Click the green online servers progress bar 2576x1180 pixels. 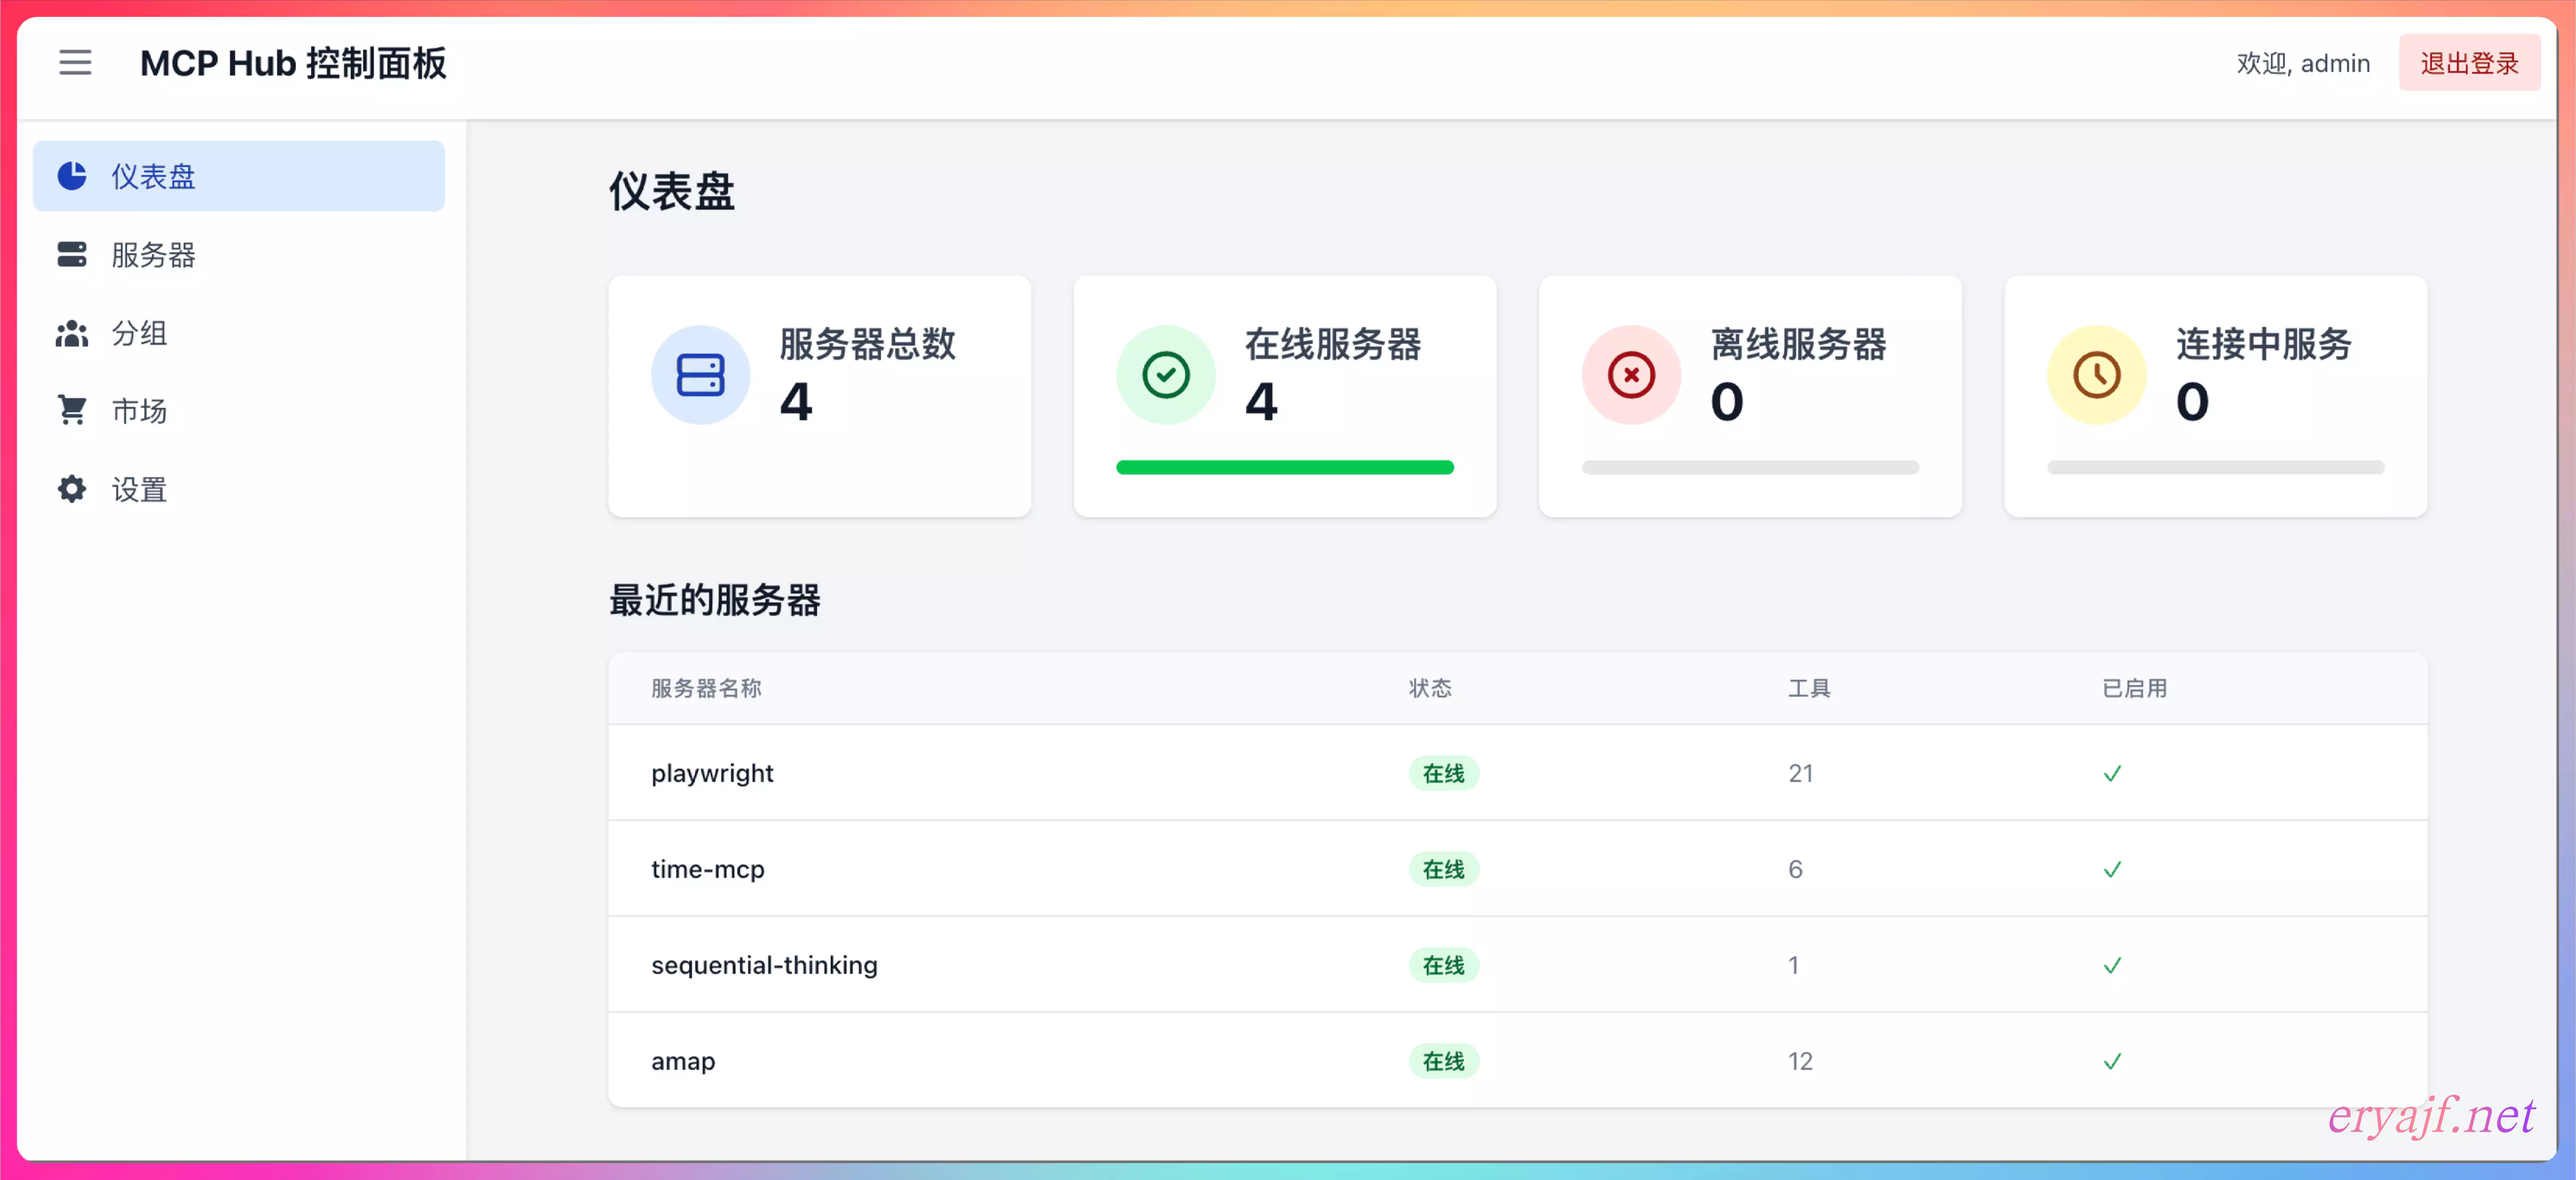[1285, 467]
